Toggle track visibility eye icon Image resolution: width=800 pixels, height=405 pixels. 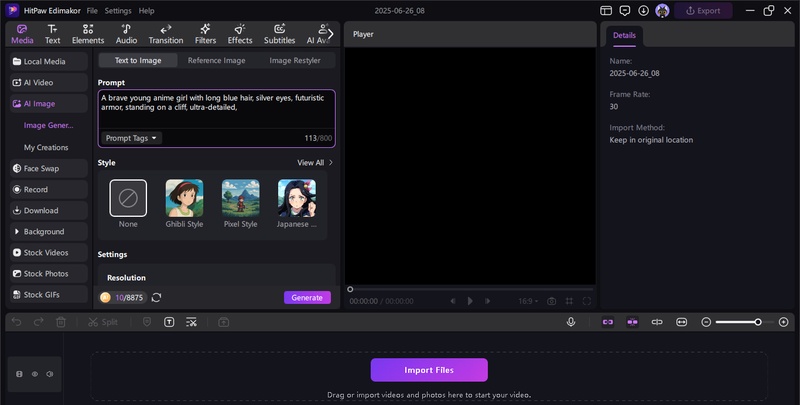click(x=35, y=374)
